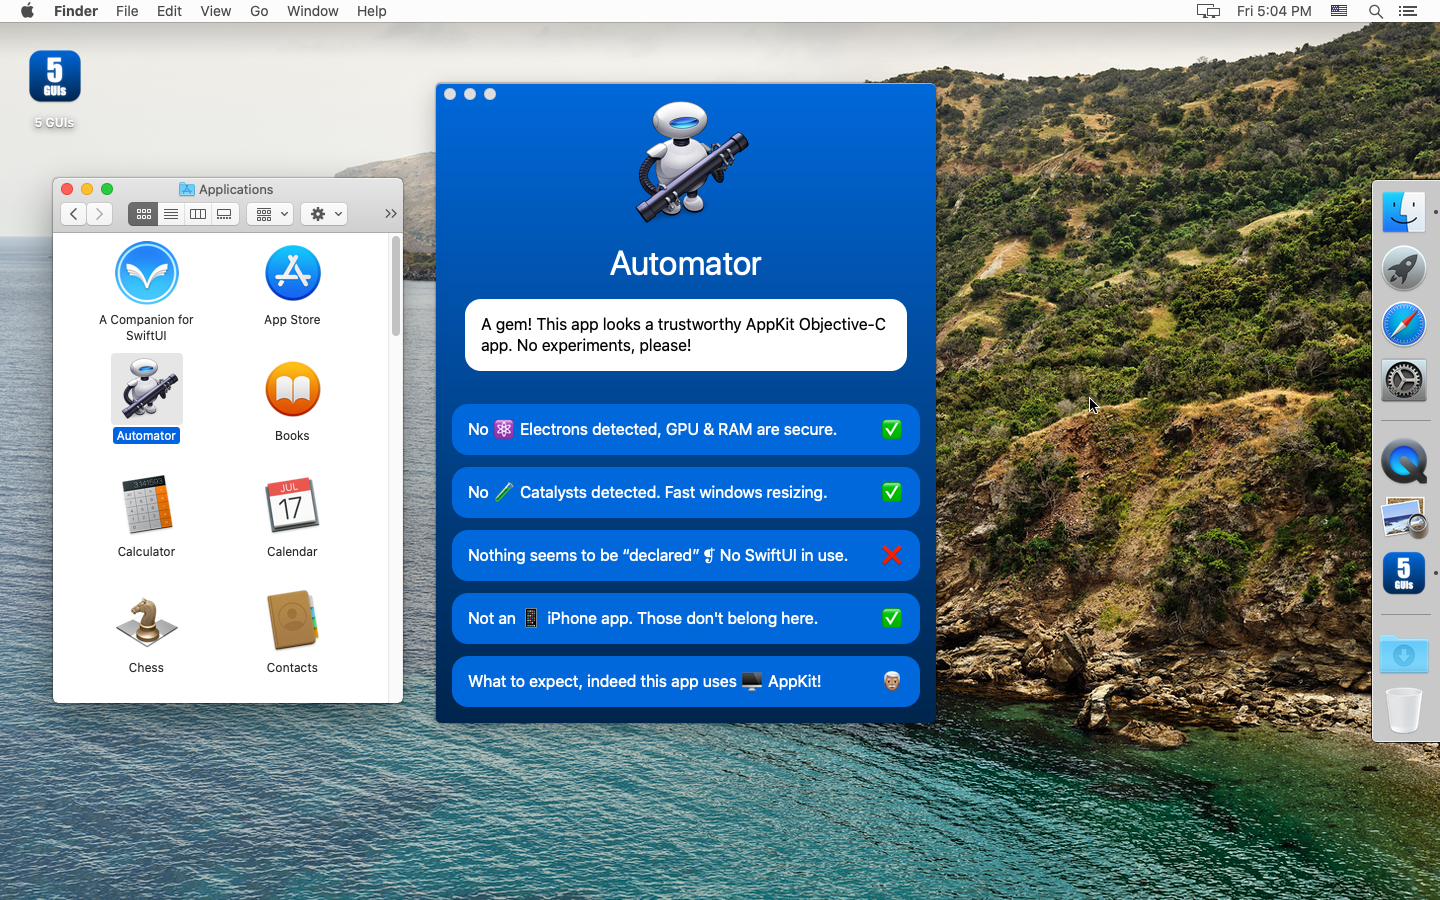Image resolution: width=1440 pixels, height=900 pixels.
Task: Select the Chess app icon
Action: [146, 621]
